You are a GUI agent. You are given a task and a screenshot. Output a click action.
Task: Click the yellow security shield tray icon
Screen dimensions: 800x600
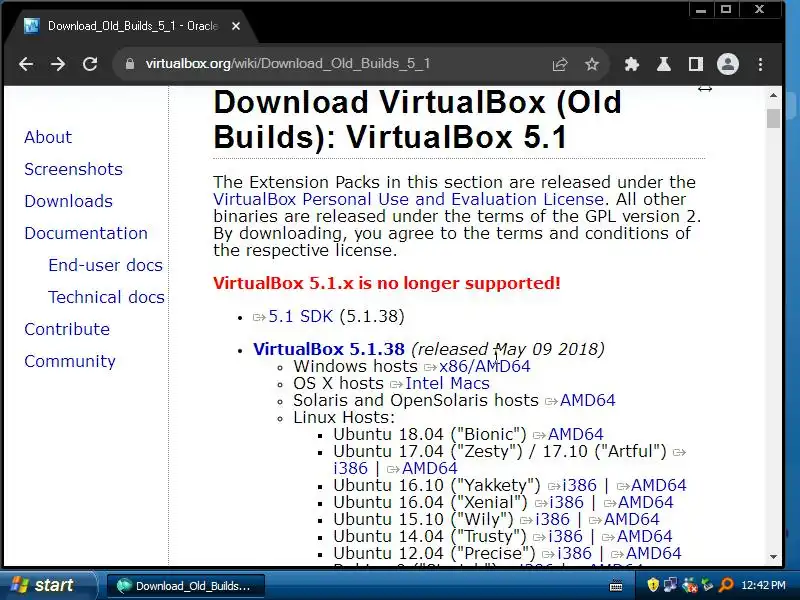coord(653,585)
